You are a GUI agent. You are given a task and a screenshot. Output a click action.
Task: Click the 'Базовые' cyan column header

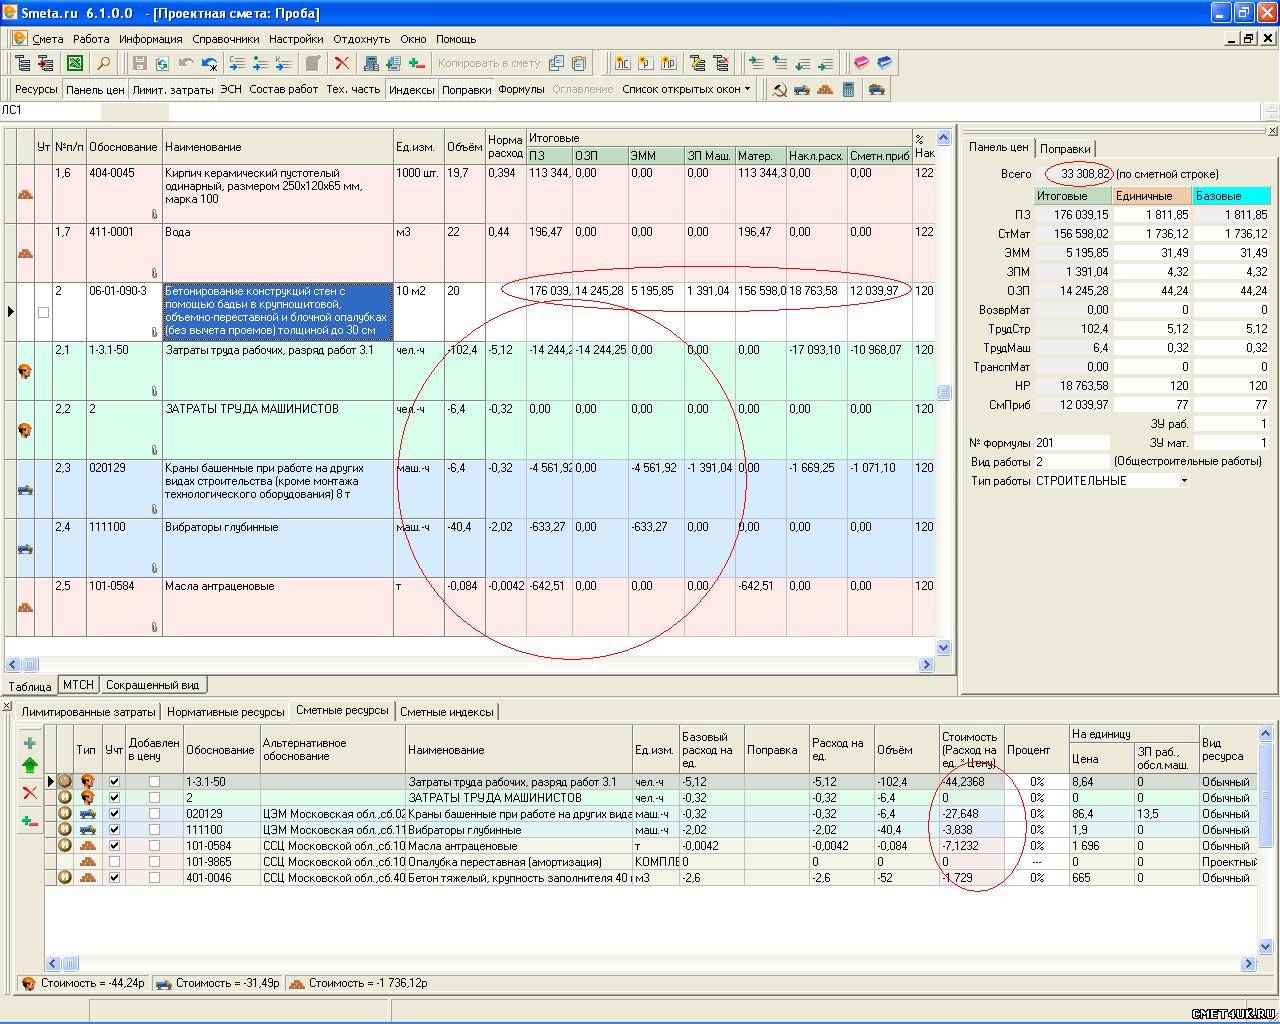coord(1230,196)
